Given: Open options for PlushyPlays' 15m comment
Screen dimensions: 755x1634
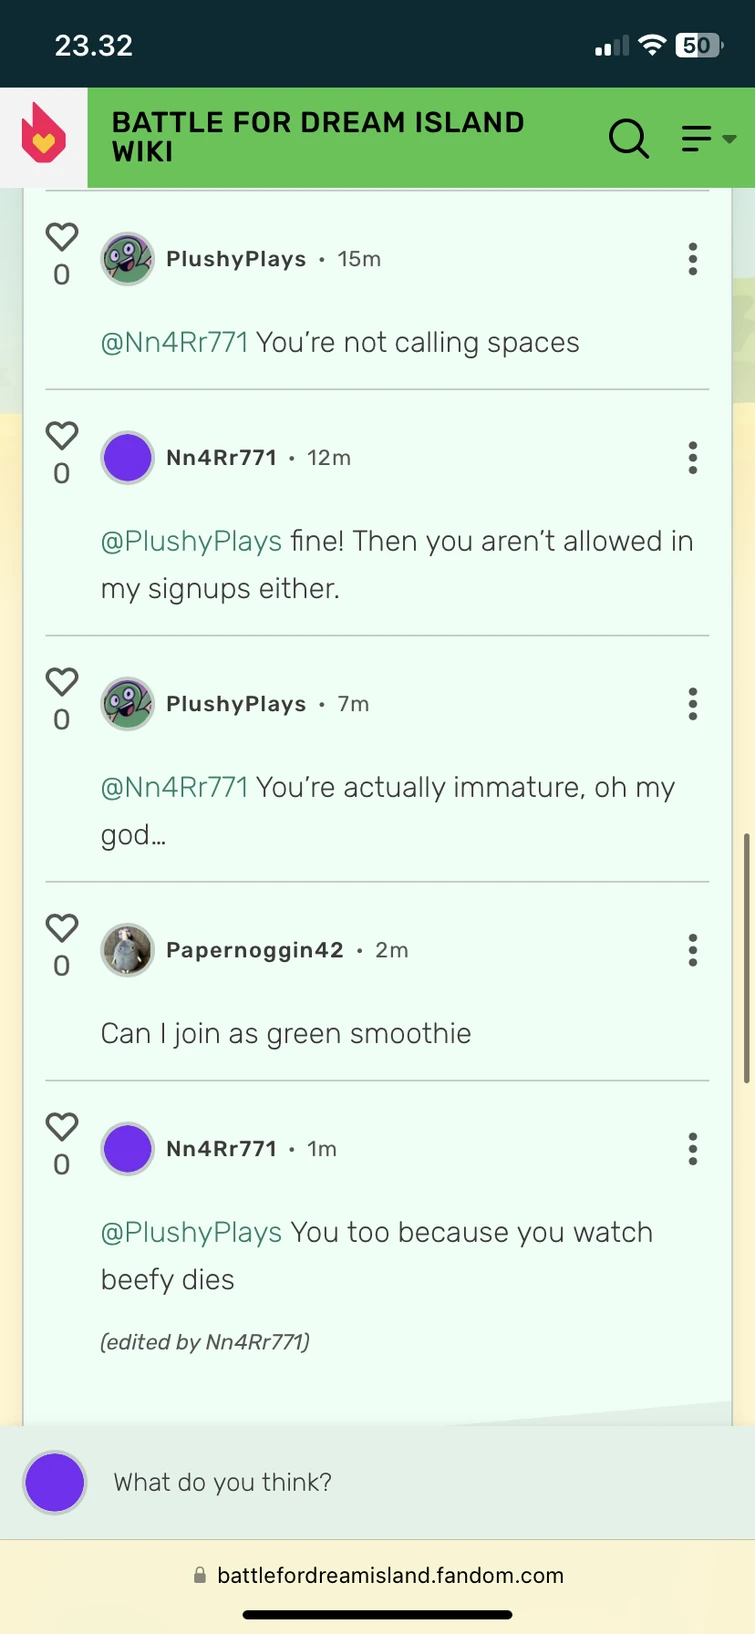Looking at the screenshot, I should pos(692,259).
